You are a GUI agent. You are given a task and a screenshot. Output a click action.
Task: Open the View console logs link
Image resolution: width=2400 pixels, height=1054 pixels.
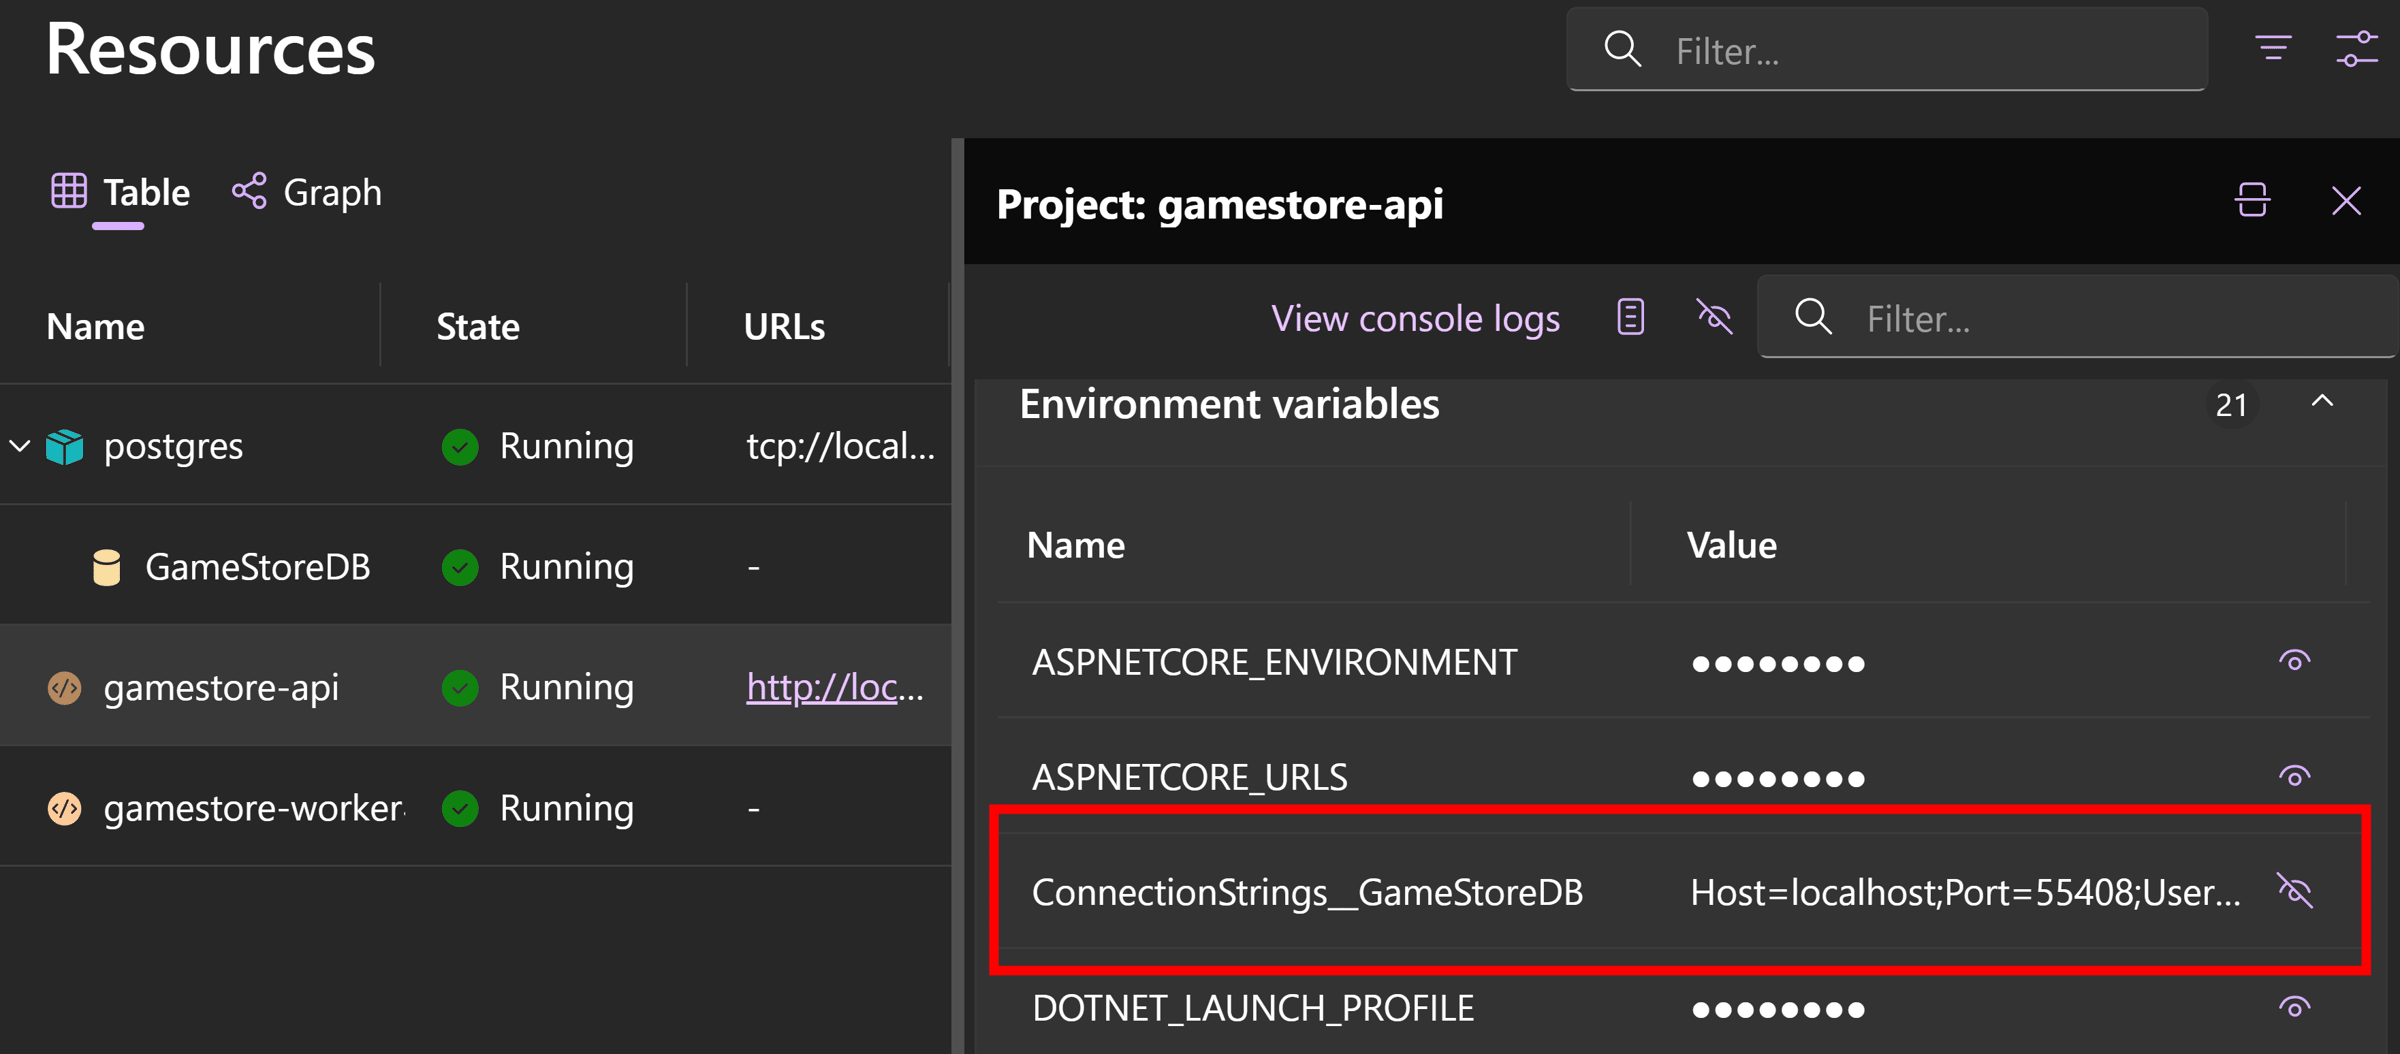[x=1415, y=318]
